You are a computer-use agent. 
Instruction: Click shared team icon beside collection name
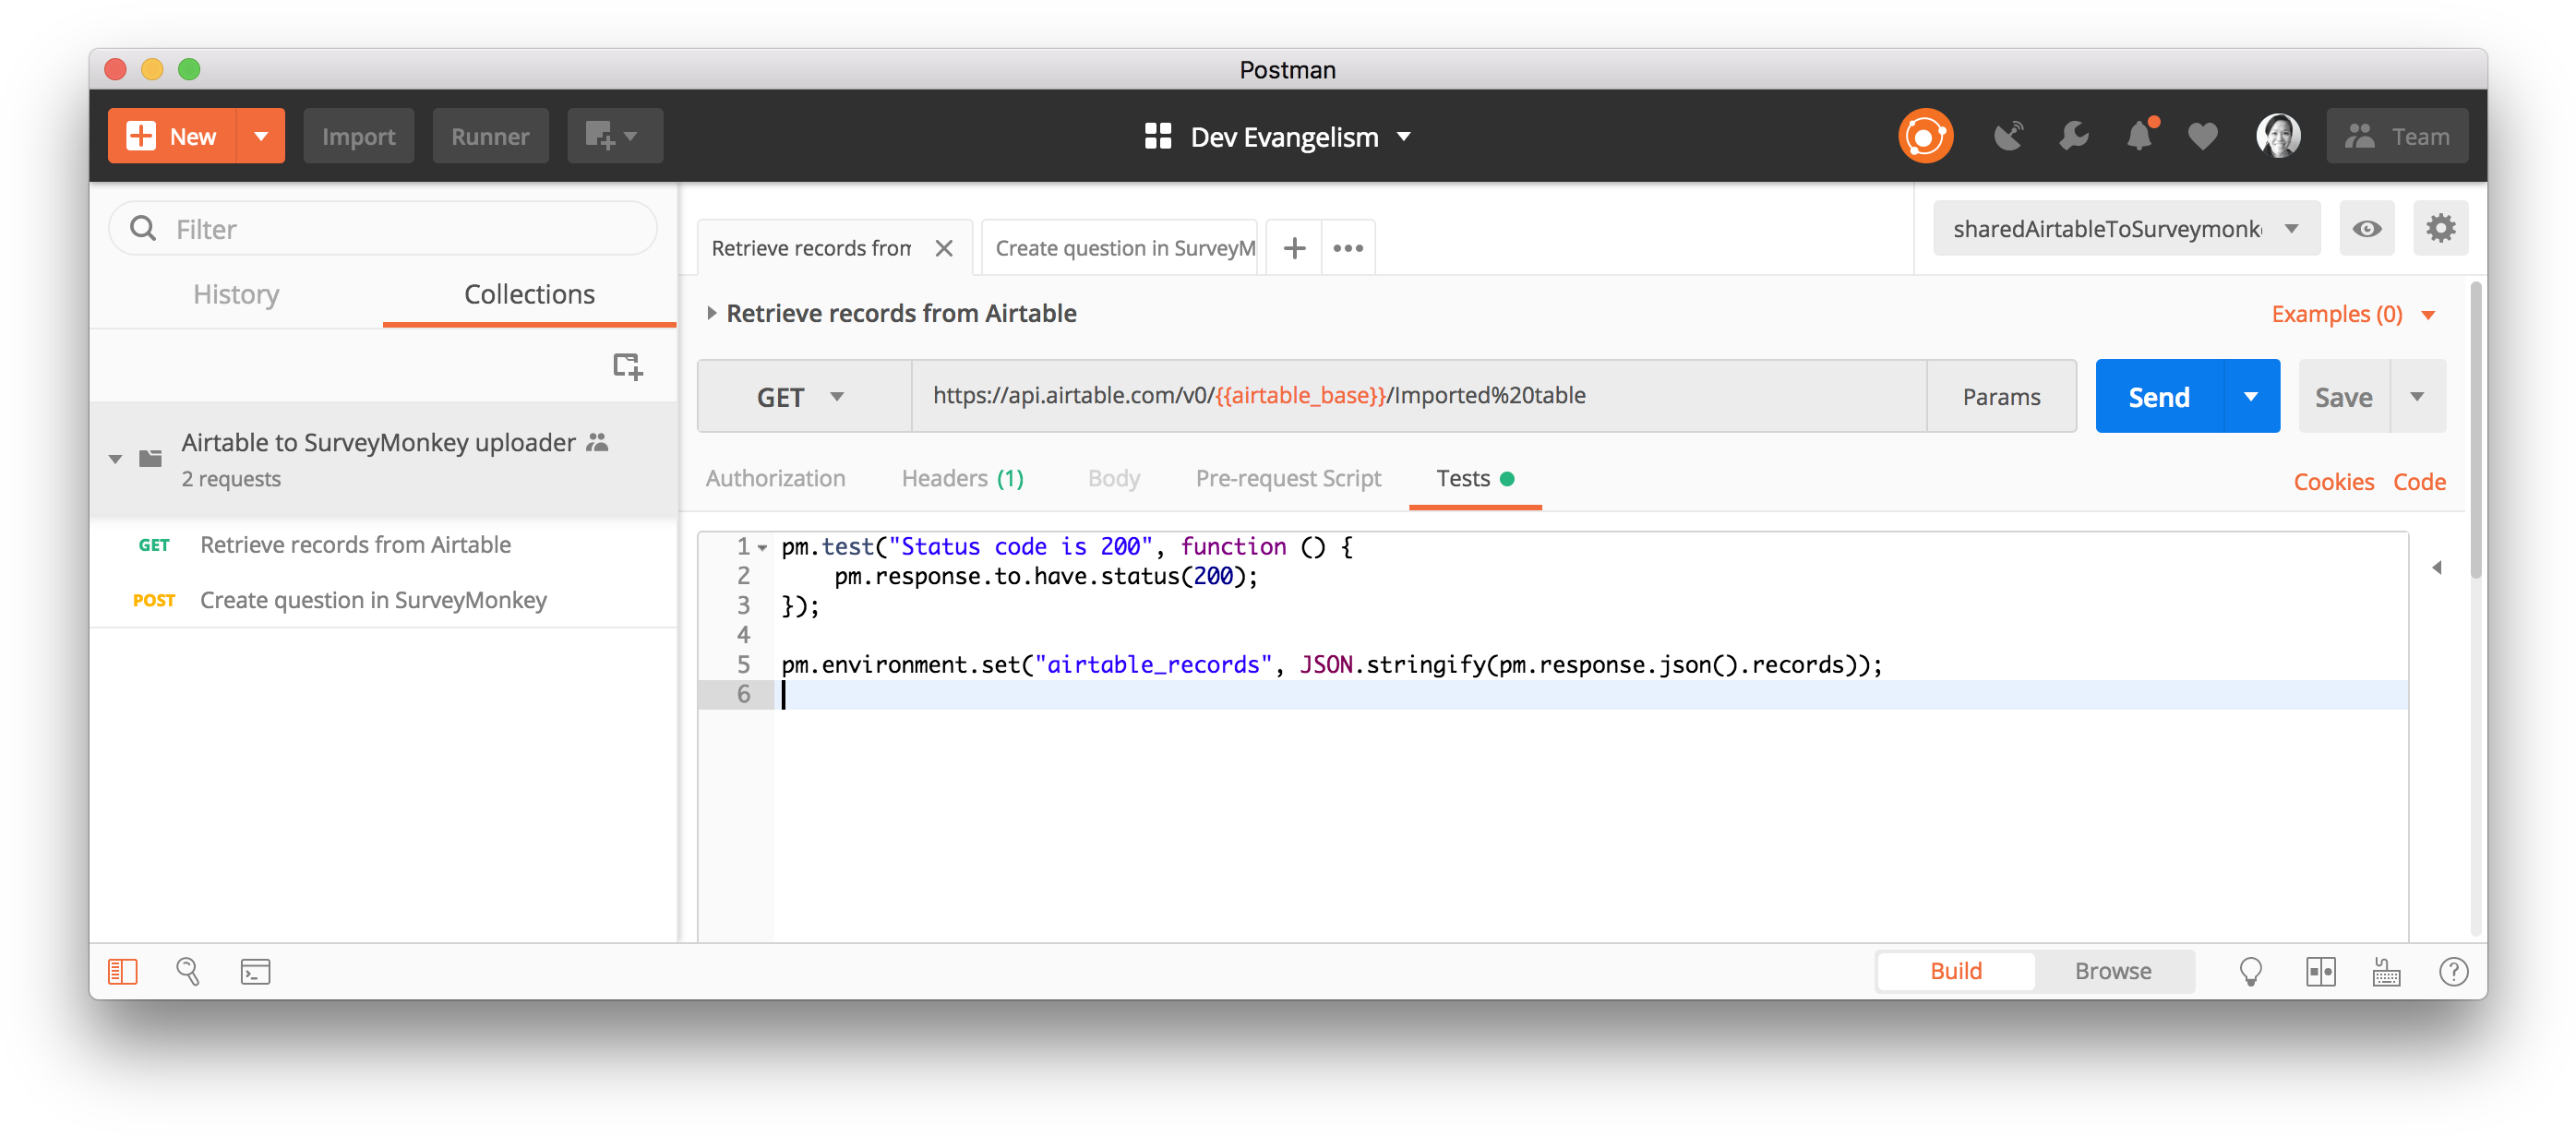pos(597,441)
